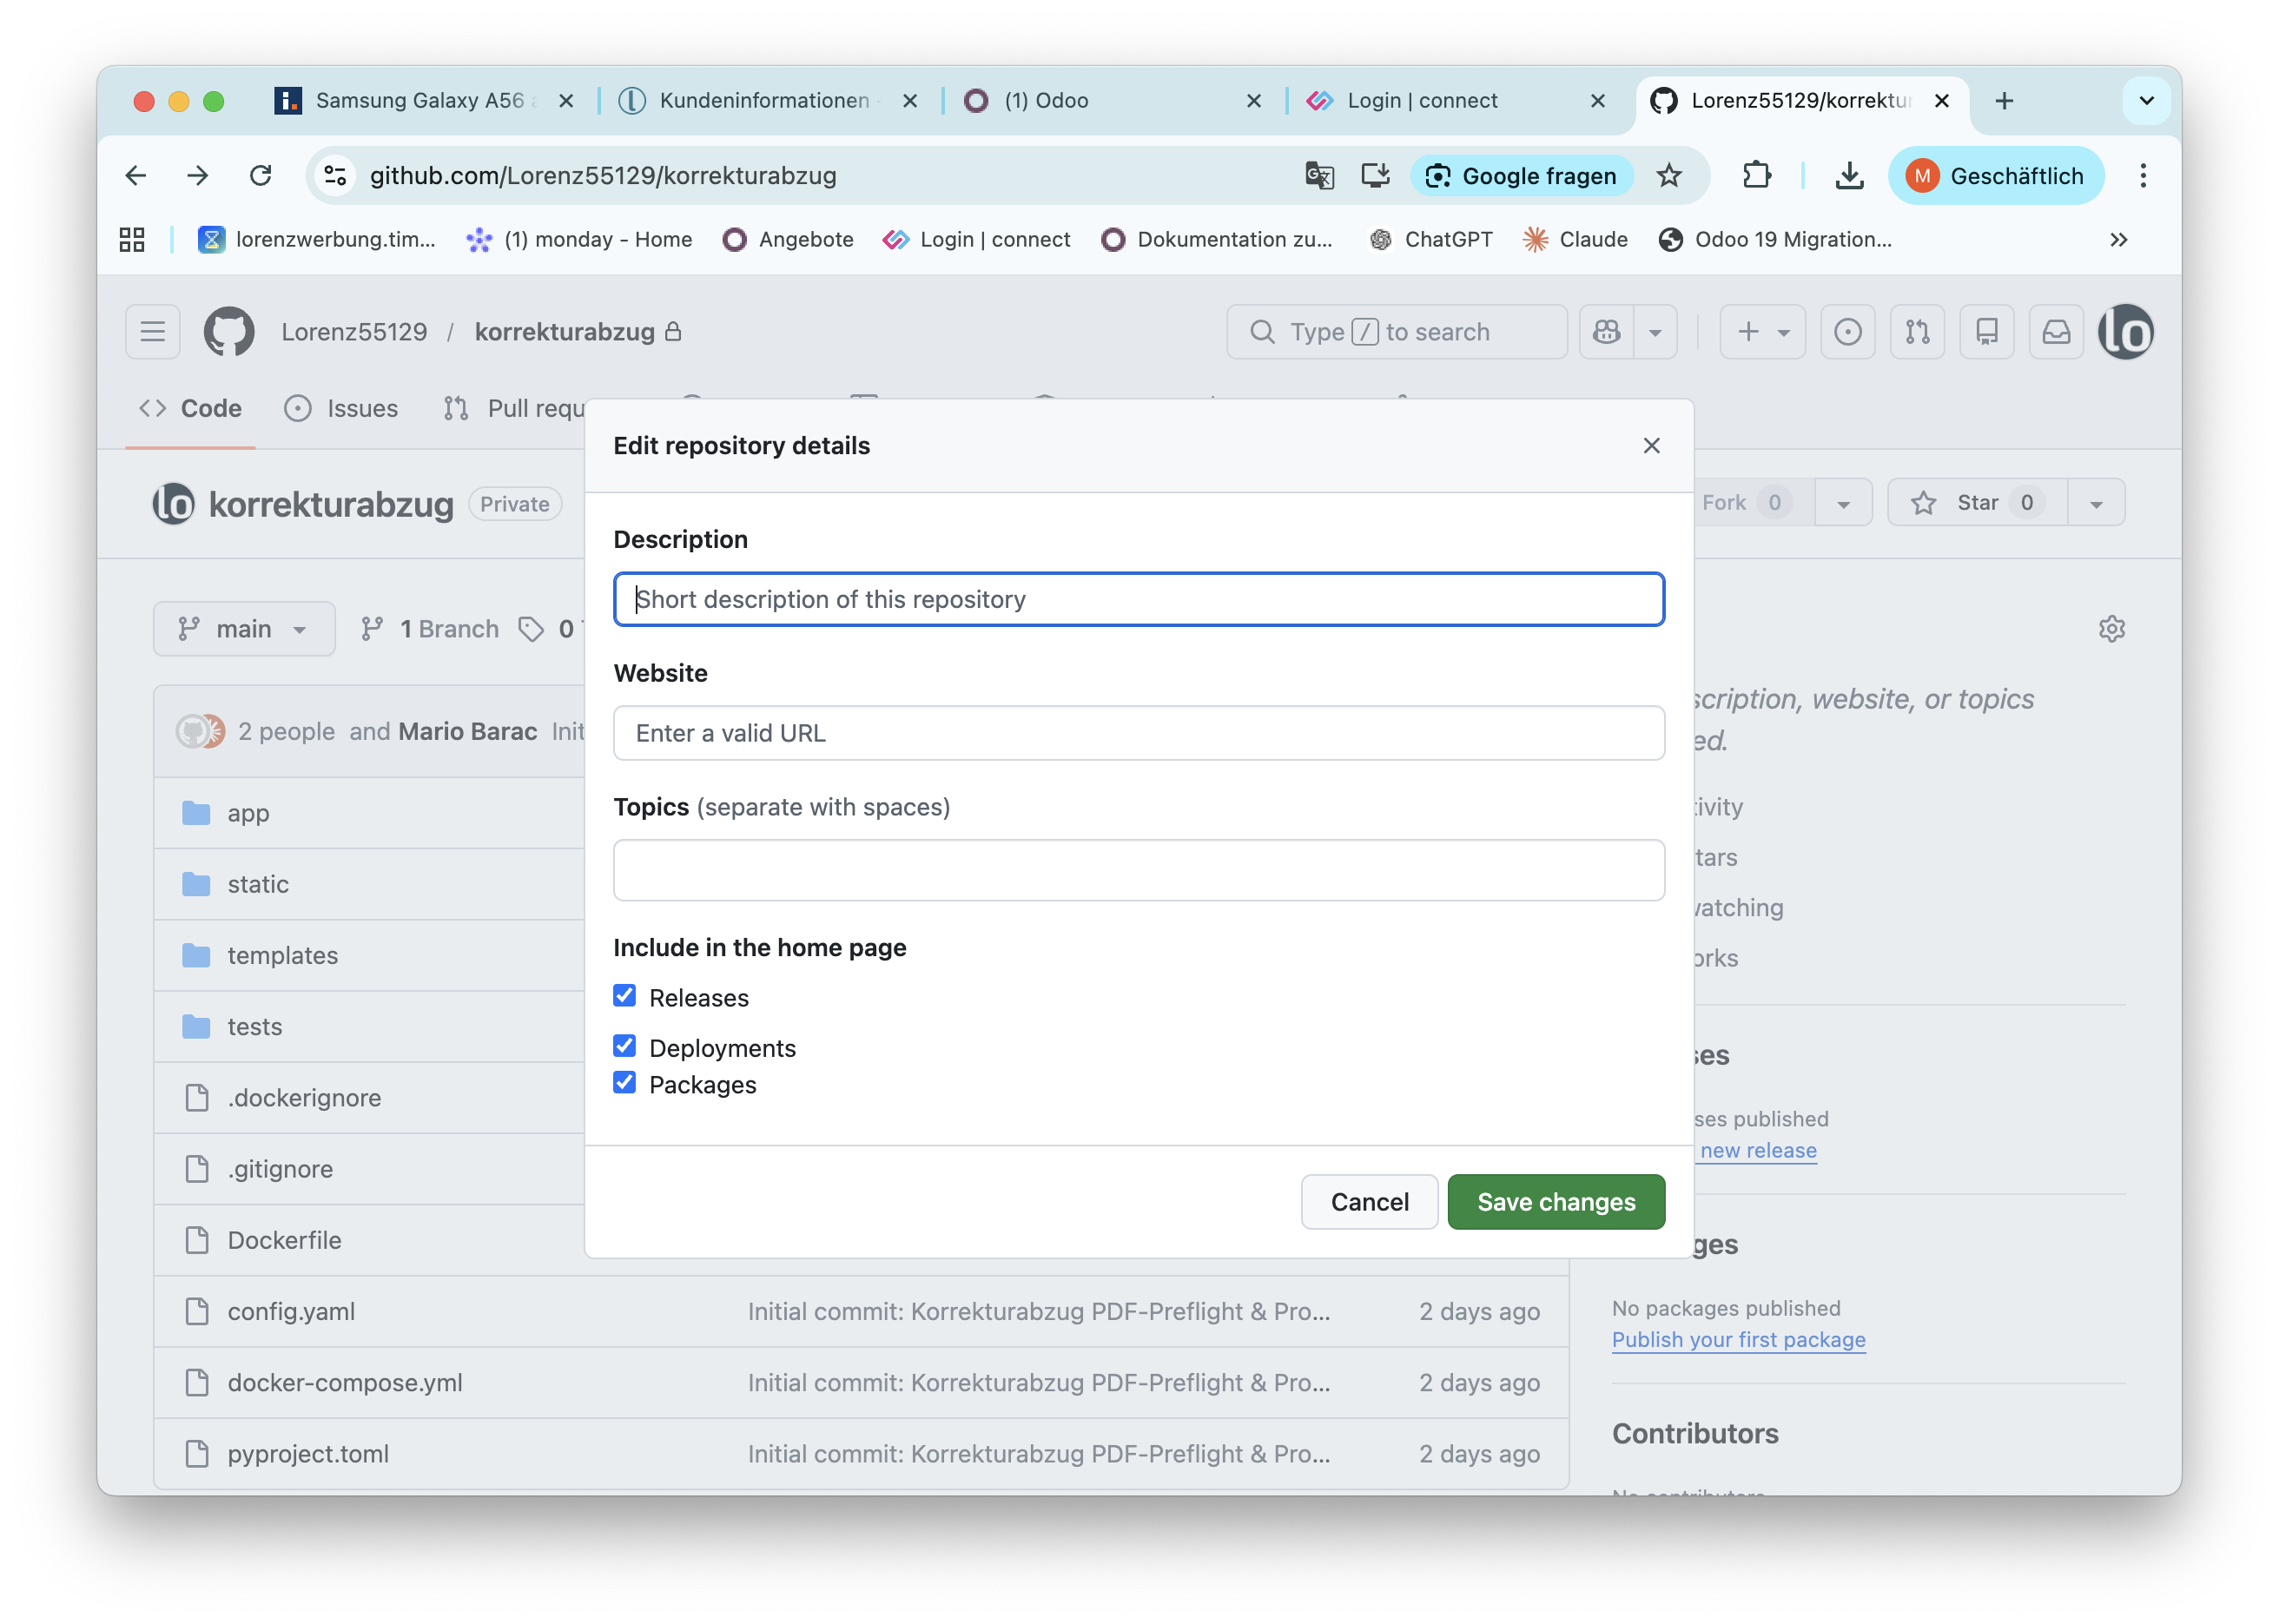Image resolution: width=2279 pixels, height=1624 pixels.
Task: Uncheck the Releases checkbox
Action: (x=625, y=996)
